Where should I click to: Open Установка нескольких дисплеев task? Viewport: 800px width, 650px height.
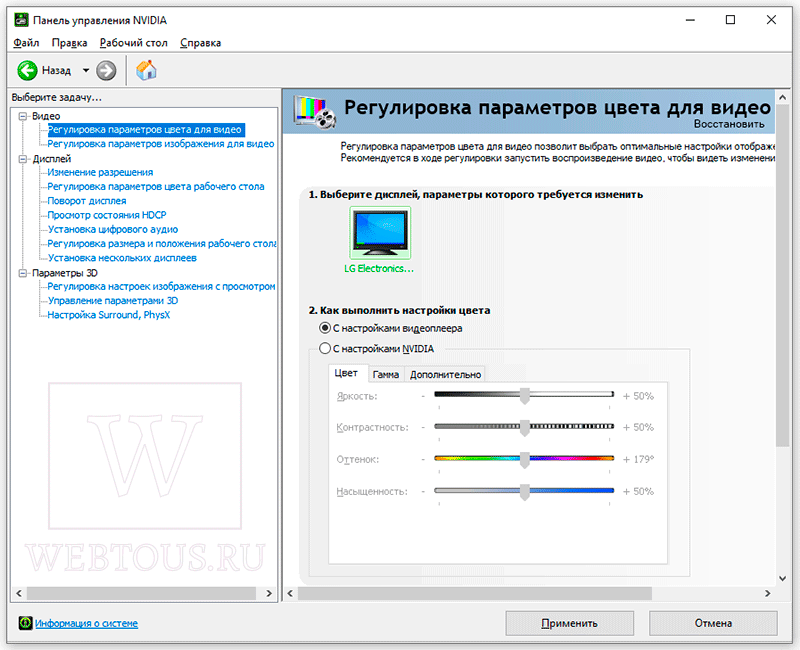pos(122,258)
